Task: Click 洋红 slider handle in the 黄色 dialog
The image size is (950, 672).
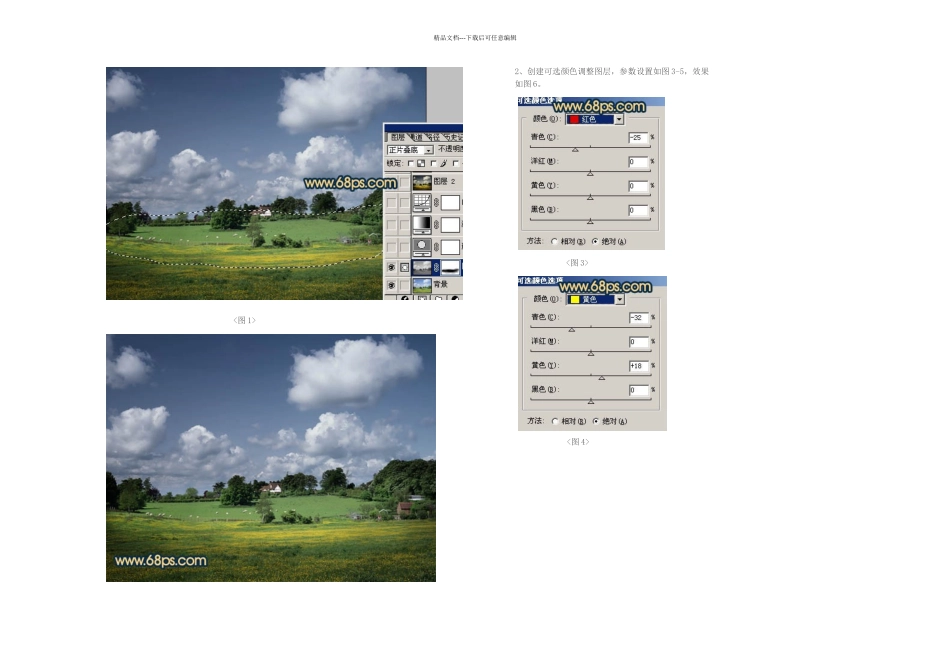Action: click(591, 354)
